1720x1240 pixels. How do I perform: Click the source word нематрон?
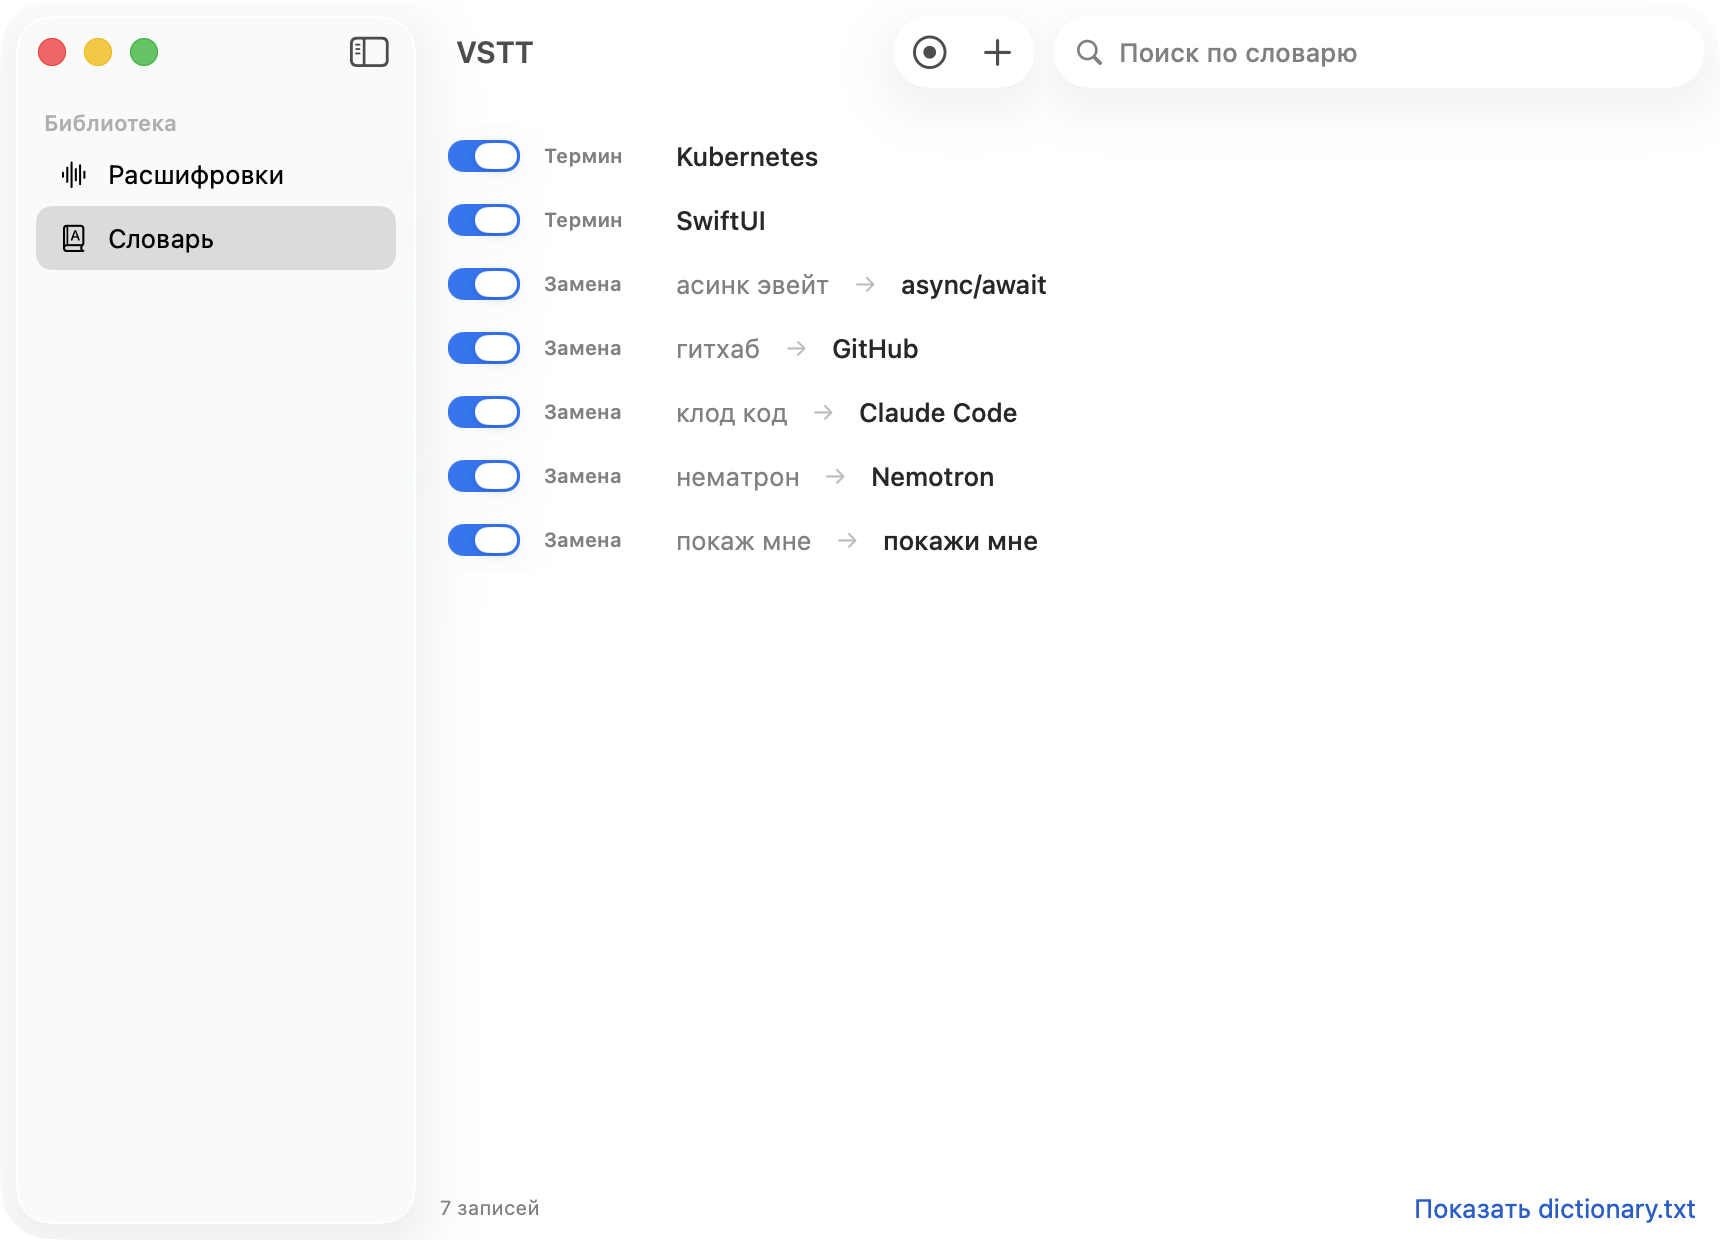pyautogui.click(x=738, y=477)
